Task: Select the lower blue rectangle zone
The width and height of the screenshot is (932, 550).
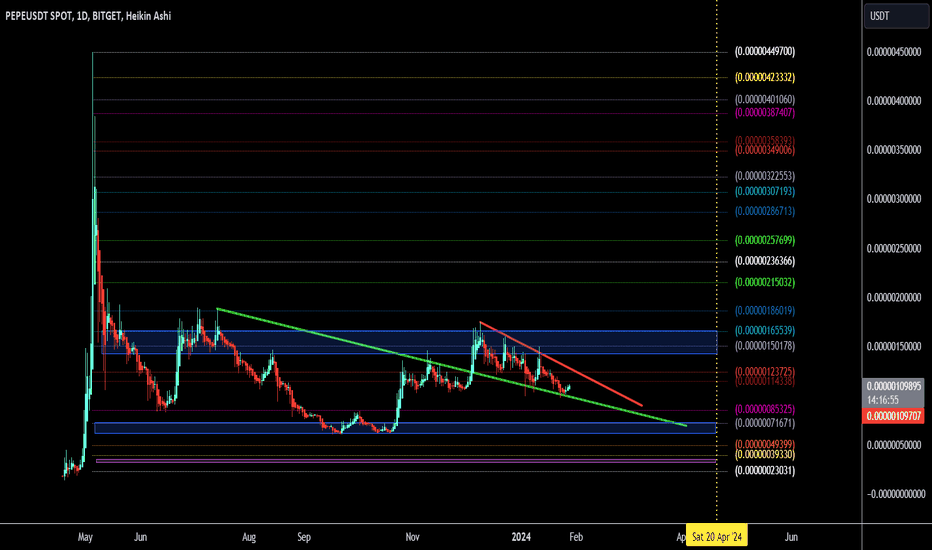Action: [x=405, y=428]
